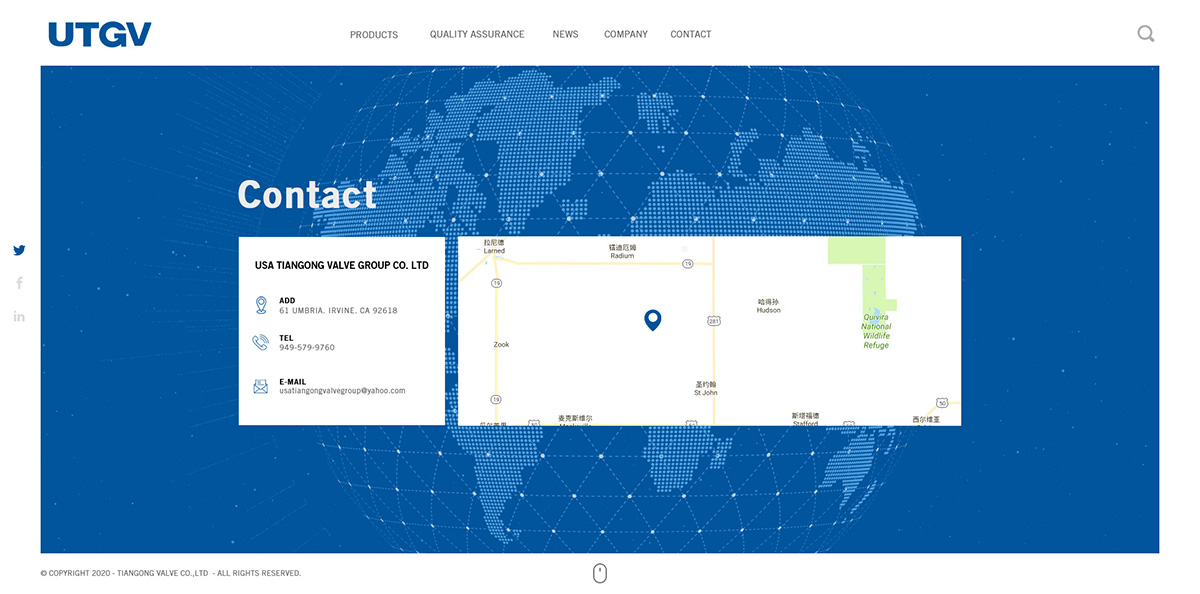
Task: Click the phone number 949-579-9760
Action: tap(307, 348)
